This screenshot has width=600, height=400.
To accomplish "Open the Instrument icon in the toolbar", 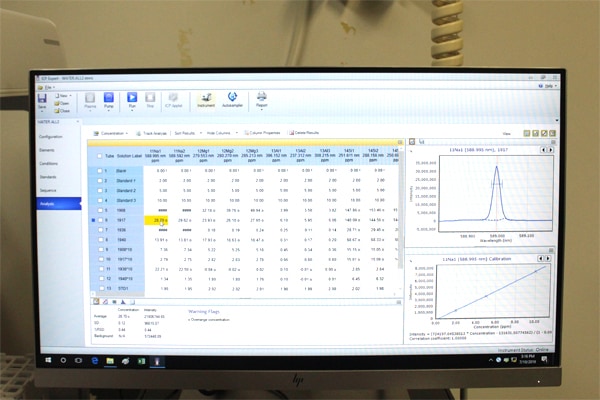I will (206, 98).
